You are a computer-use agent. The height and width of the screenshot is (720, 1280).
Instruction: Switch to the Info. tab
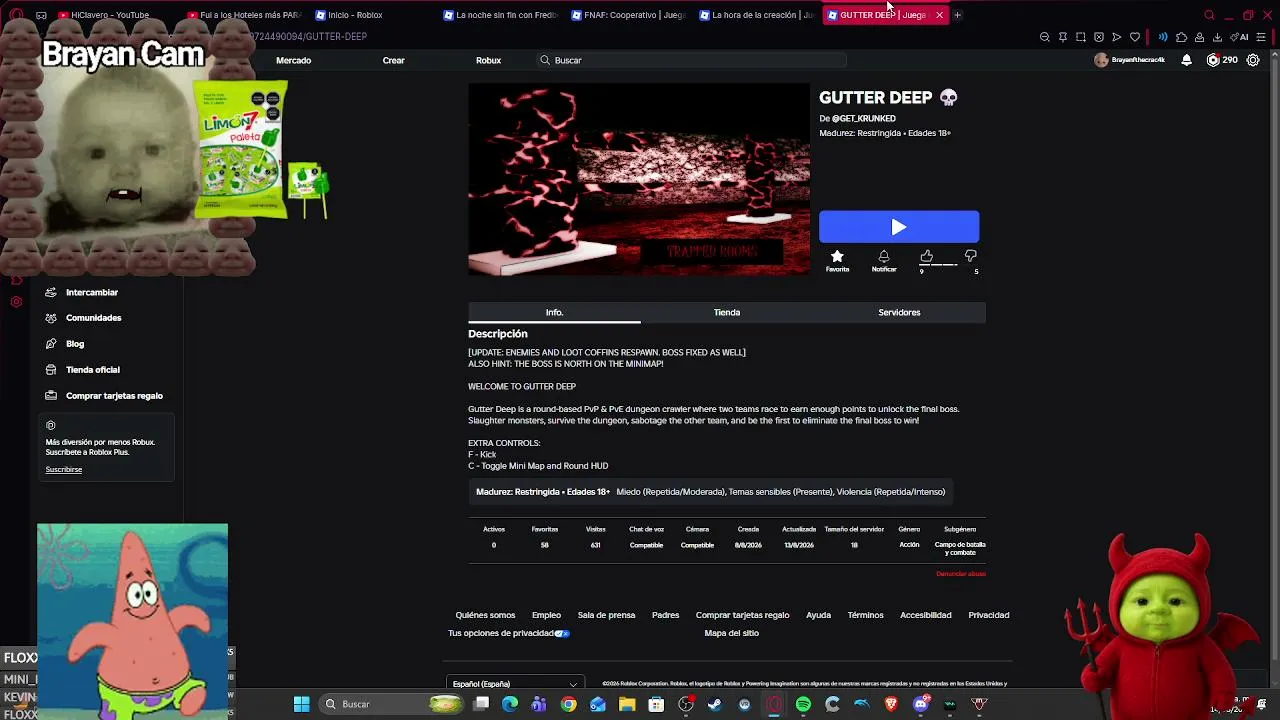point(554,312)
